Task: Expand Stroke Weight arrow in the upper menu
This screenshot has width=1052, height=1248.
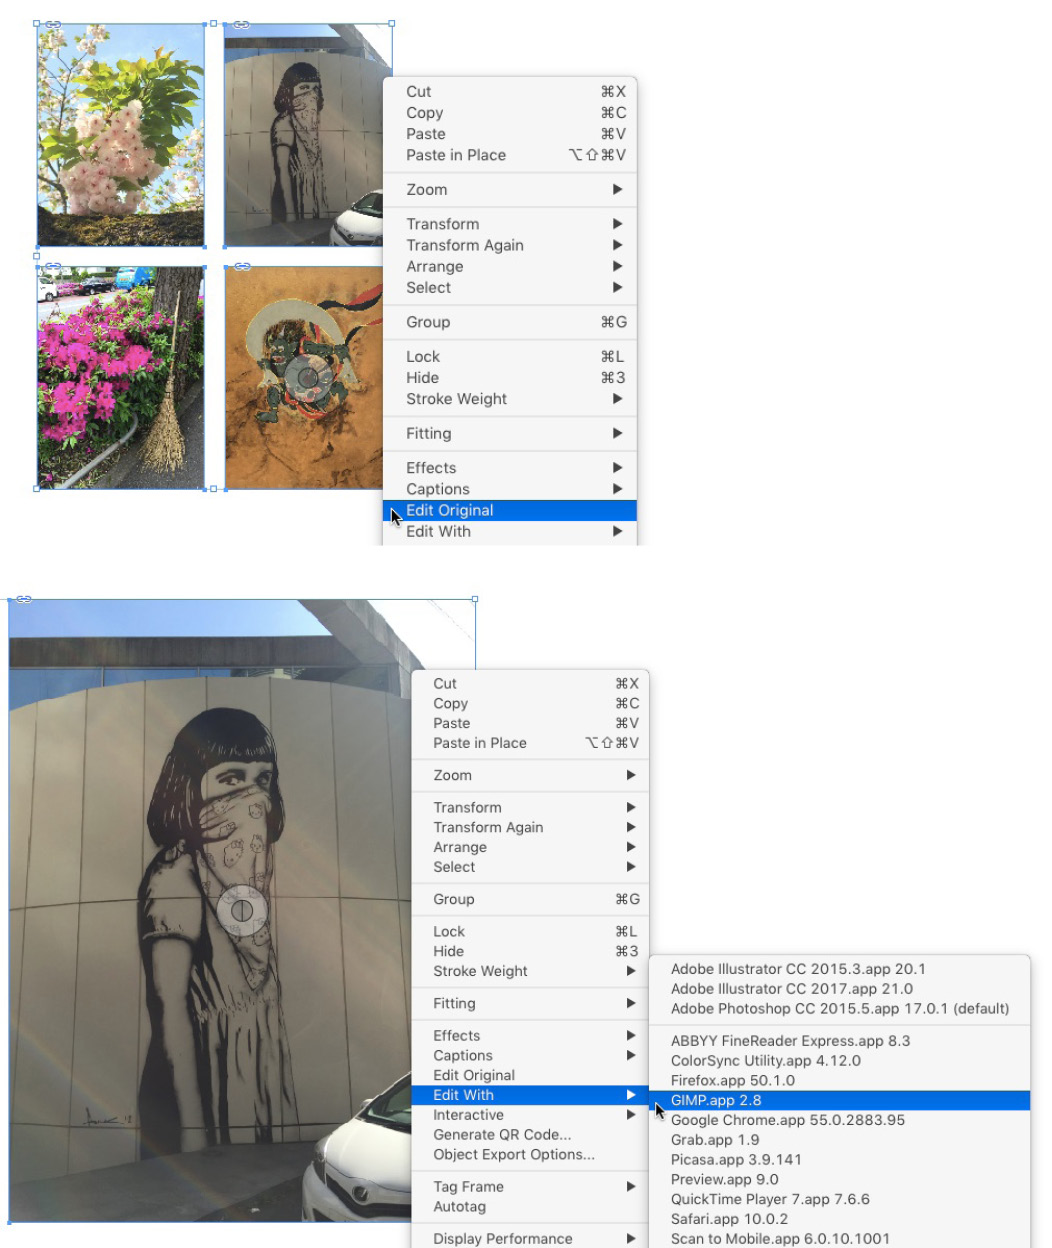Action: [x=618, y=398]
